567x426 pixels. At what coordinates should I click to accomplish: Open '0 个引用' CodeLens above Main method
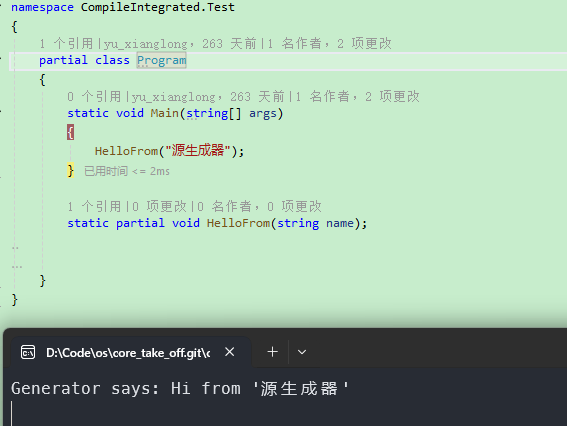tap(94, 97)
